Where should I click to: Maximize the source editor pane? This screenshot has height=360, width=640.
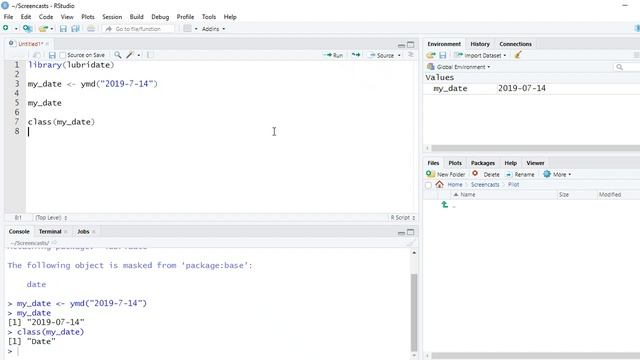411,44
